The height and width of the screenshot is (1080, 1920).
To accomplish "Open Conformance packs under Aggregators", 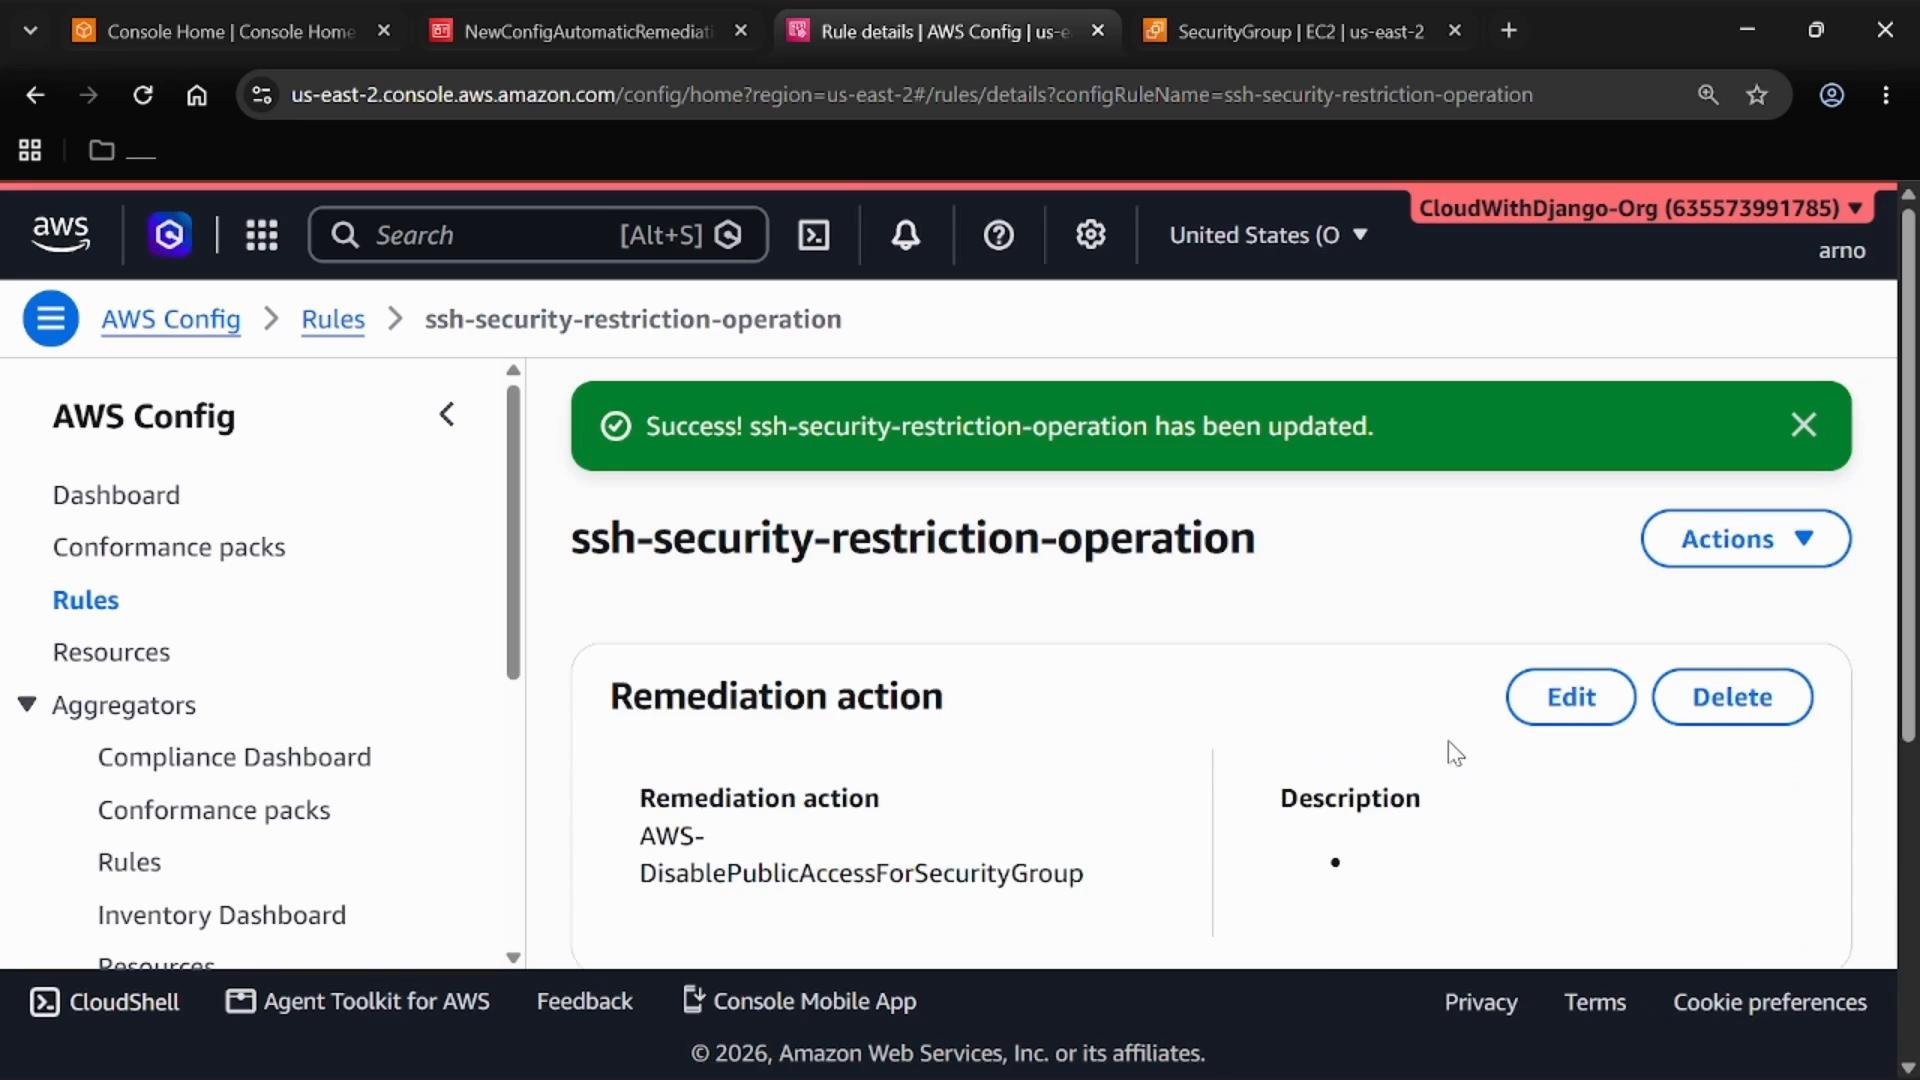I will [214, 810].
